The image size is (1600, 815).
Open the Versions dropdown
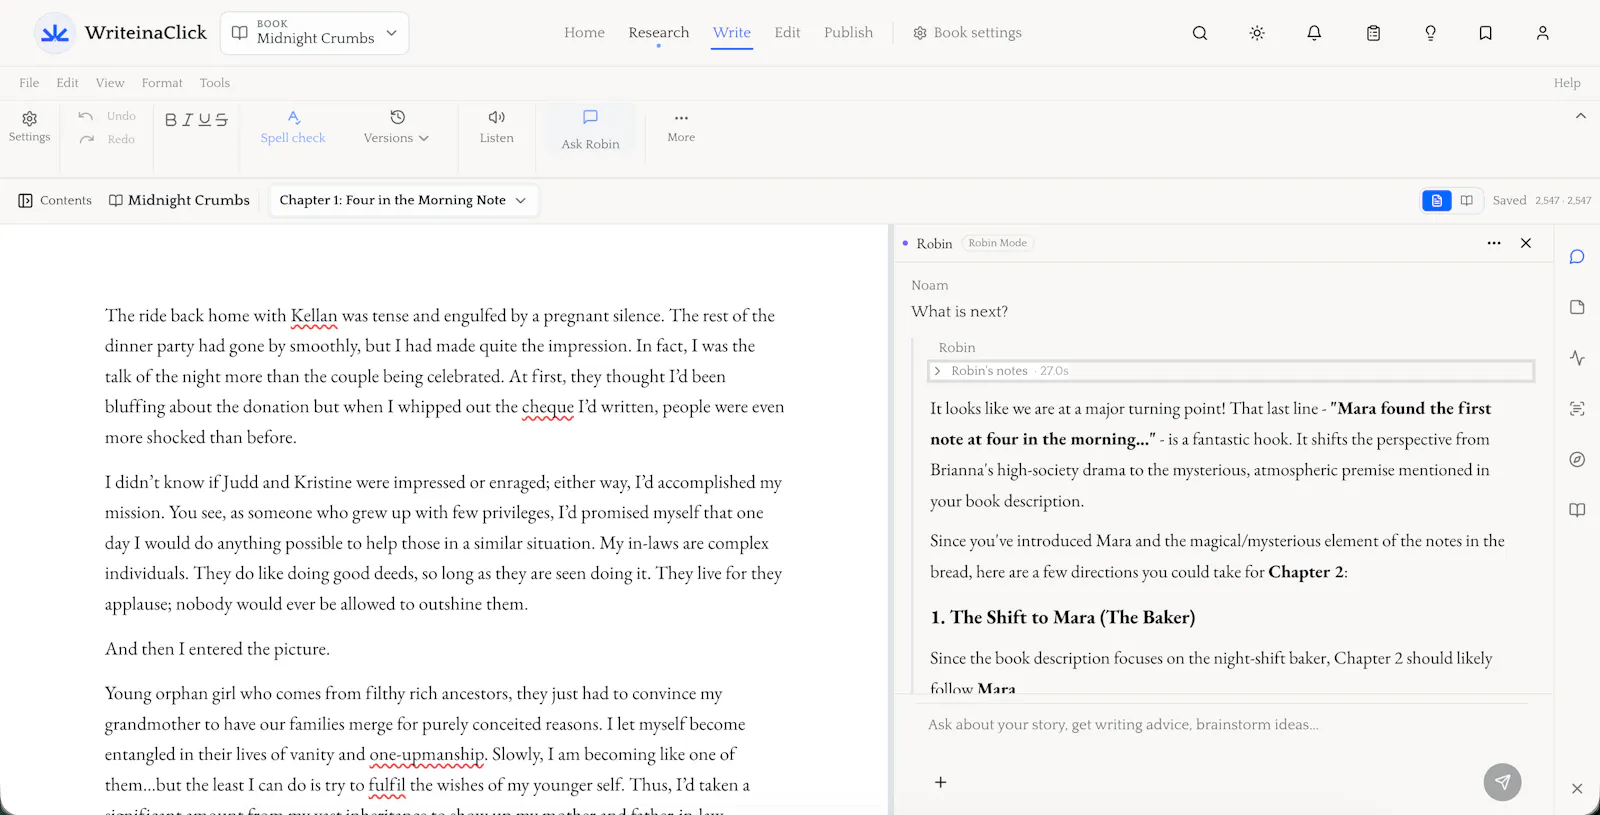tap(396, 127)
